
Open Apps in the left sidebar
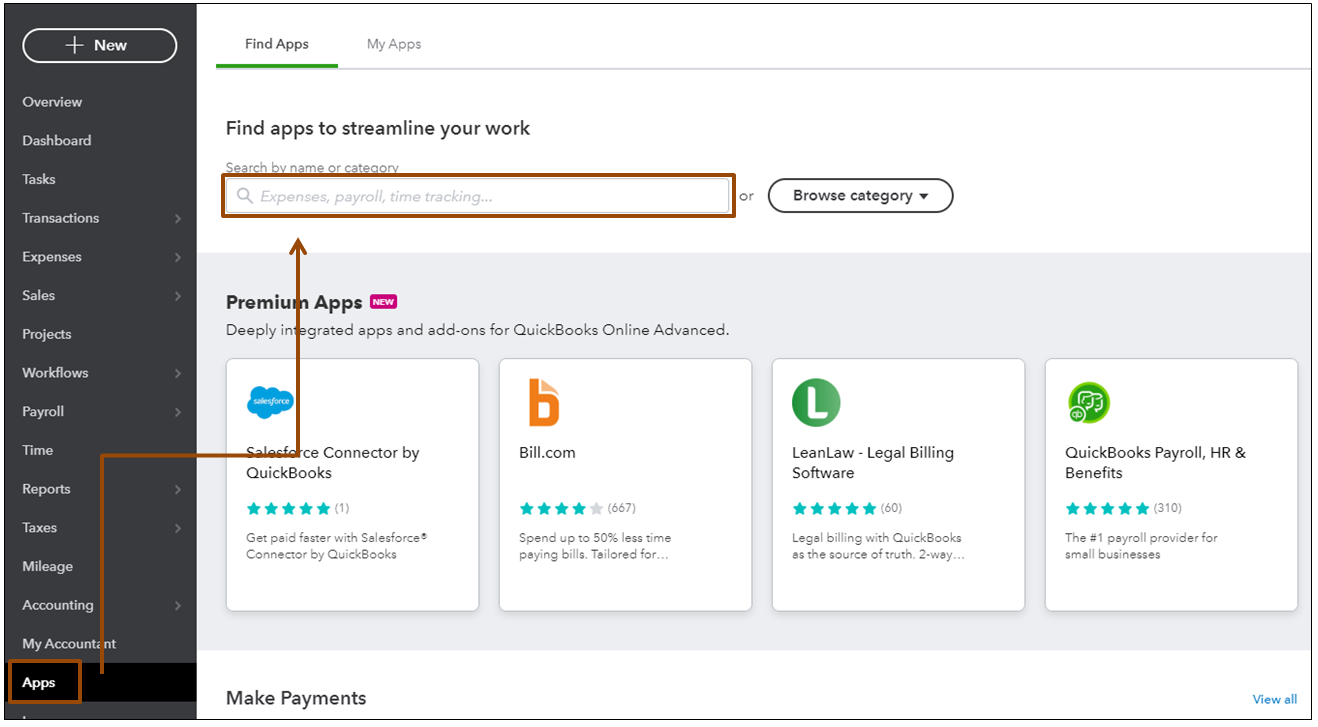[x=39, y=682]
